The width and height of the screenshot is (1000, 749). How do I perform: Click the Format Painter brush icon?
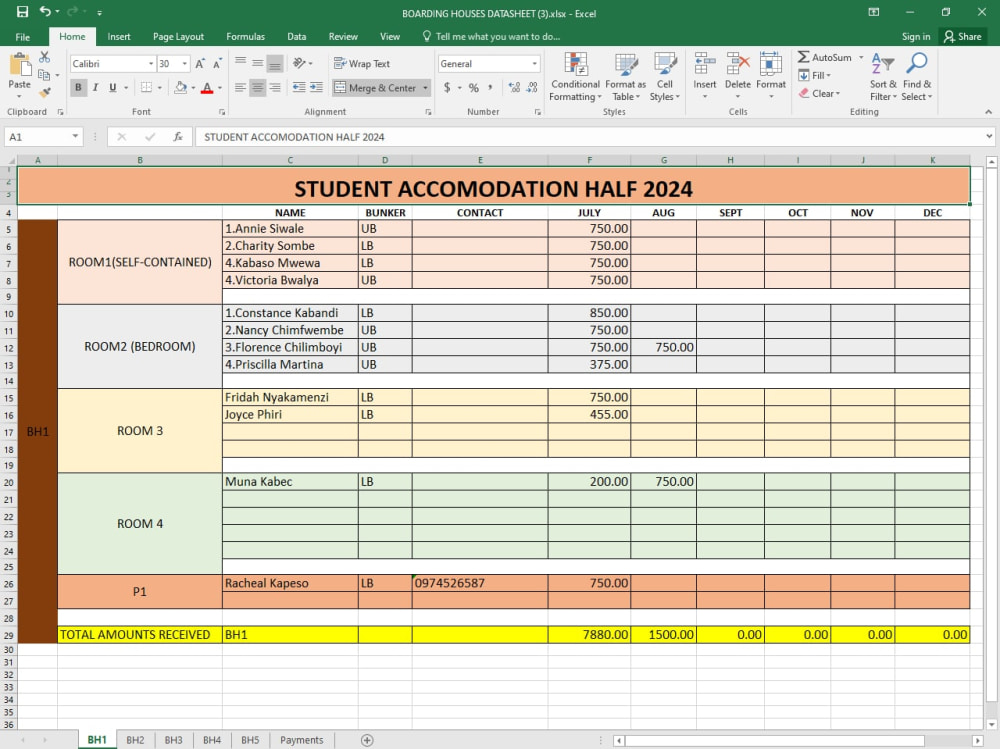coord(44,92)
